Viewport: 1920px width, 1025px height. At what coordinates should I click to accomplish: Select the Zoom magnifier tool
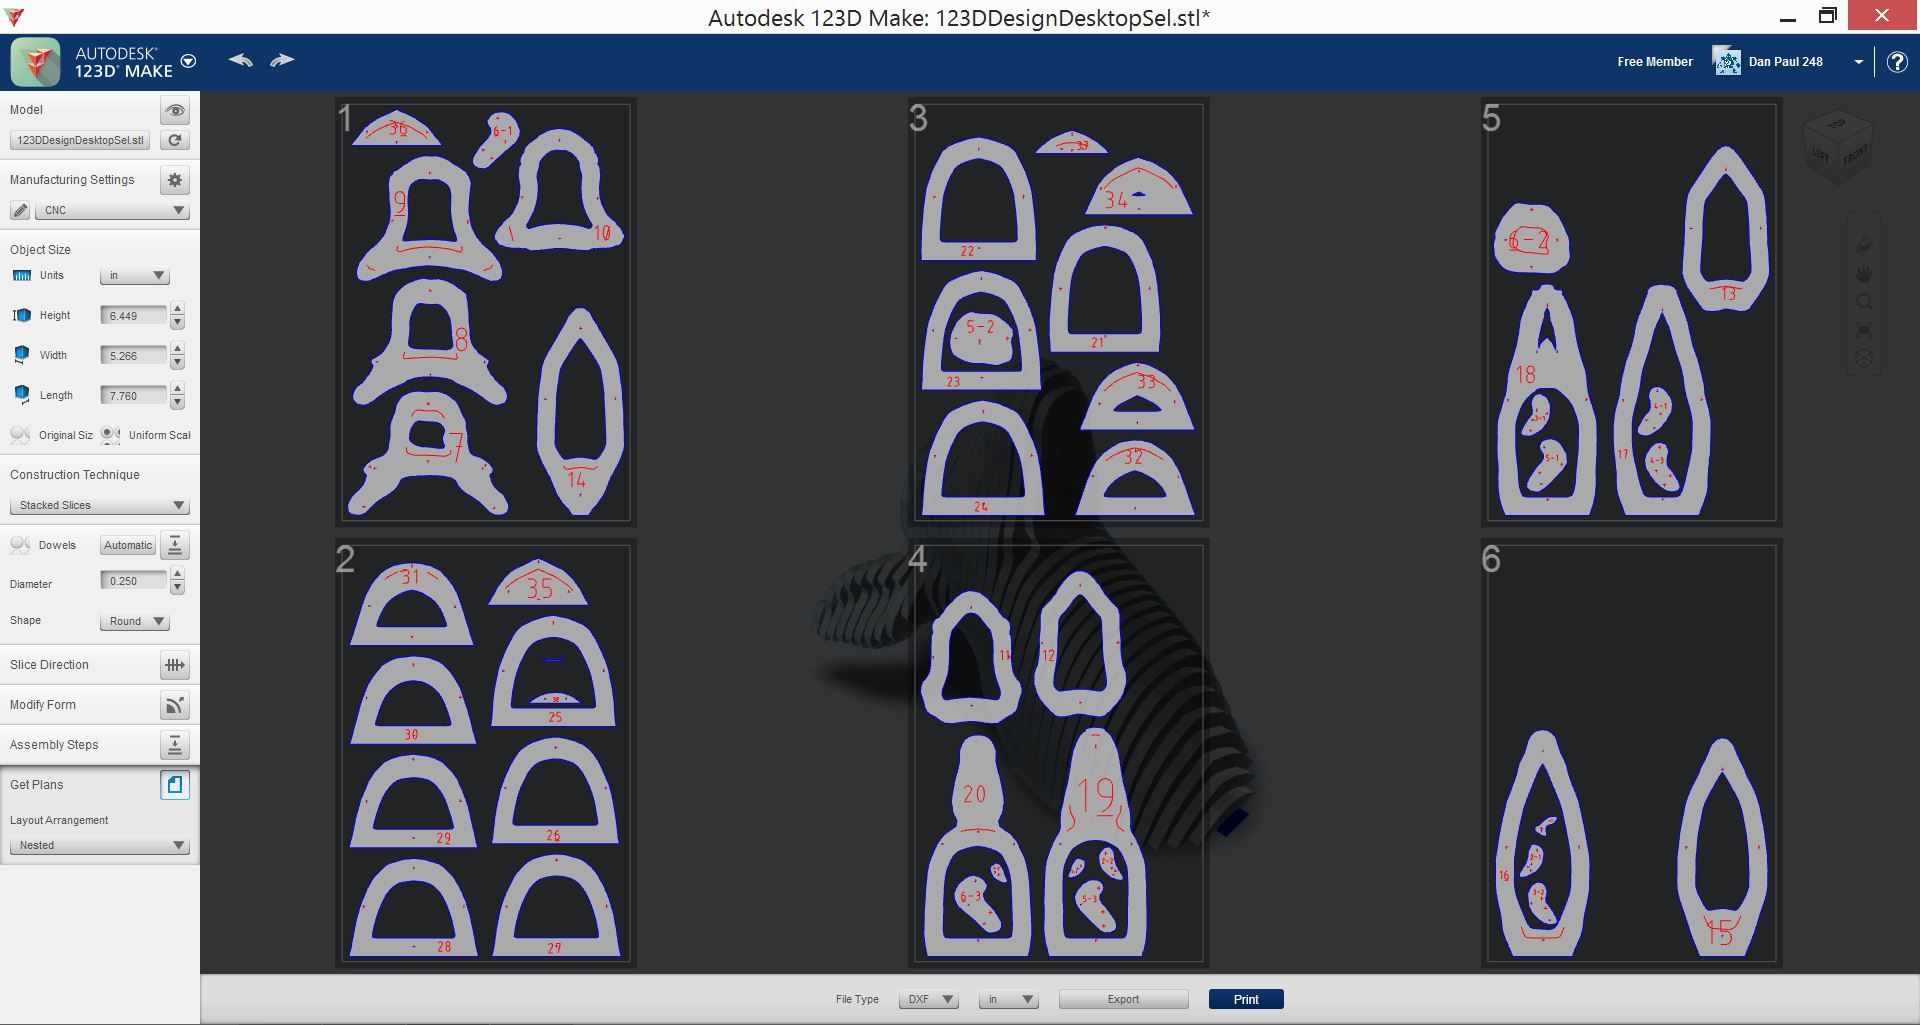pos(1864,301)
